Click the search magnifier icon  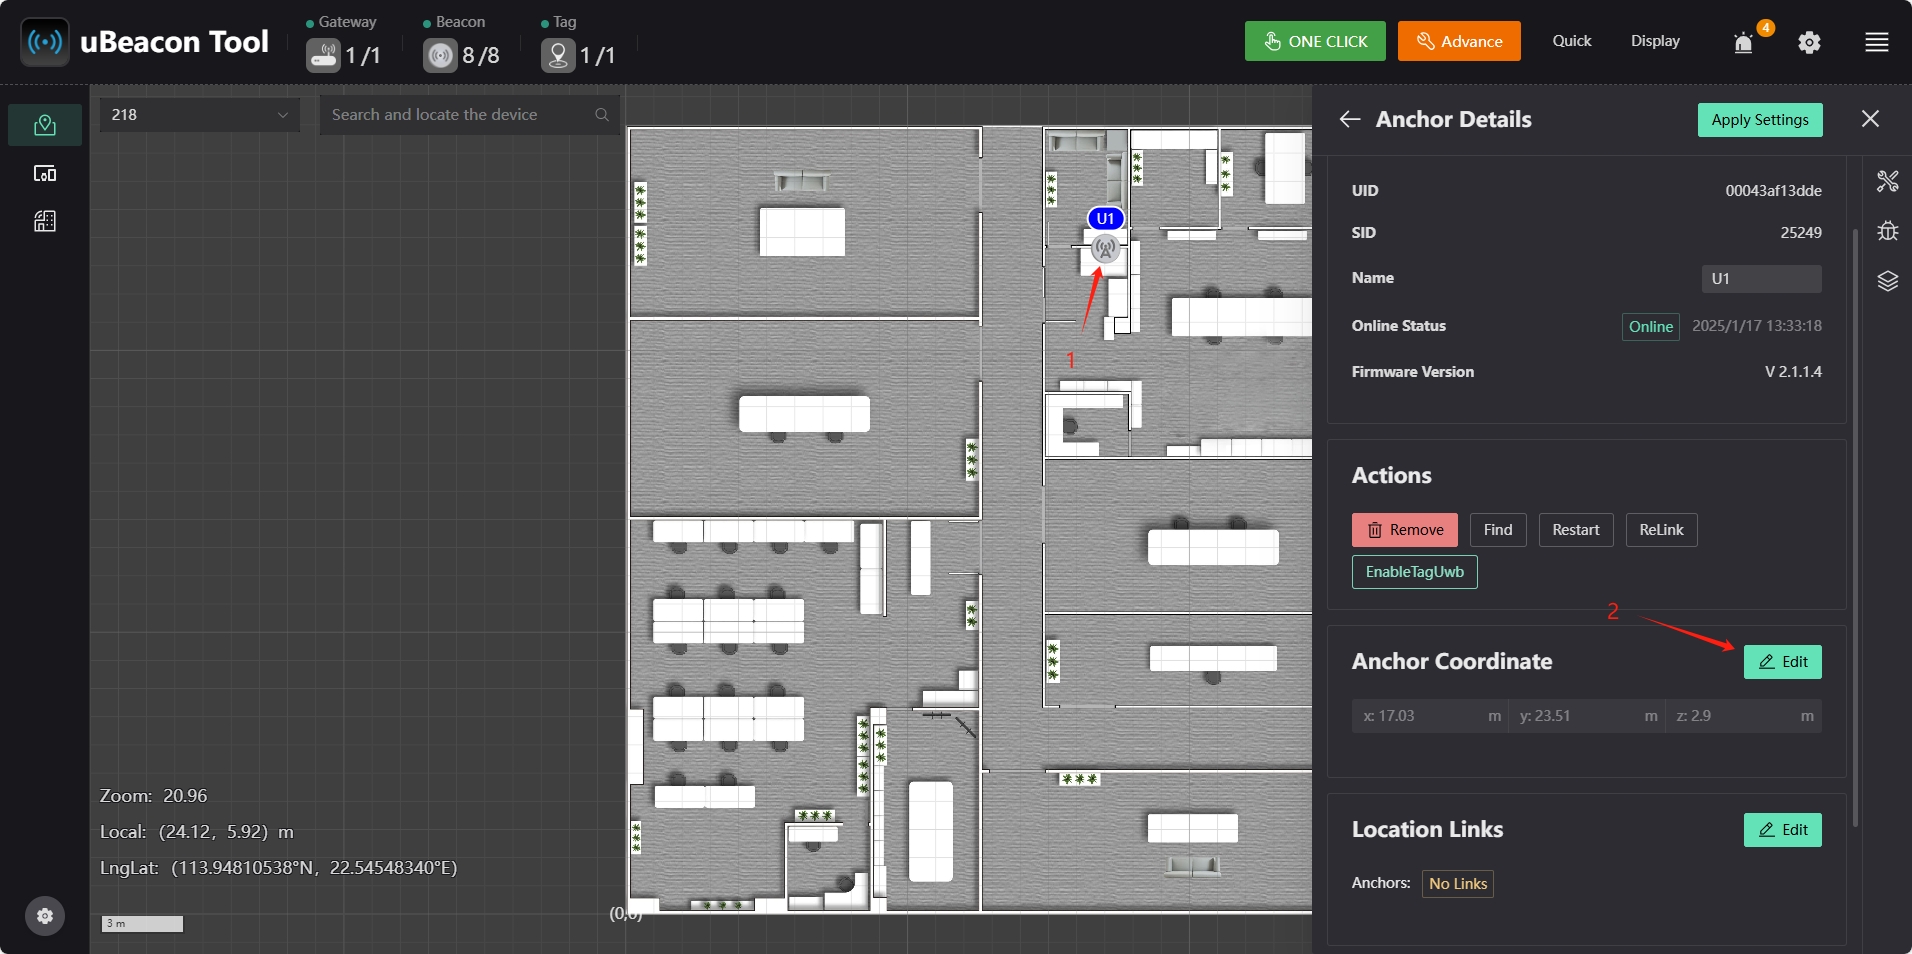coord(602,115)
